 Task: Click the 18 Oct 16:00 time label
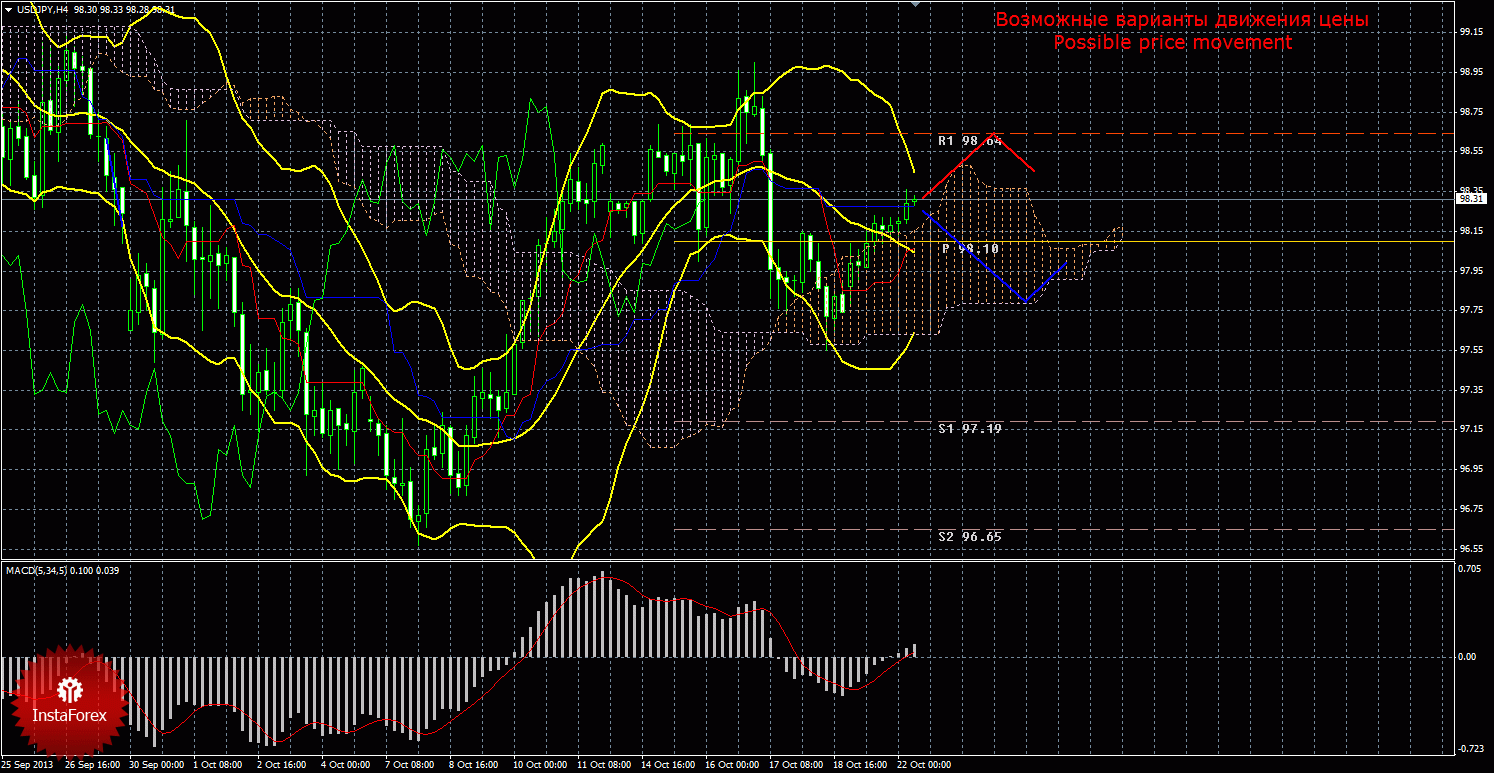pyautogui.click(x=860, y=765)
